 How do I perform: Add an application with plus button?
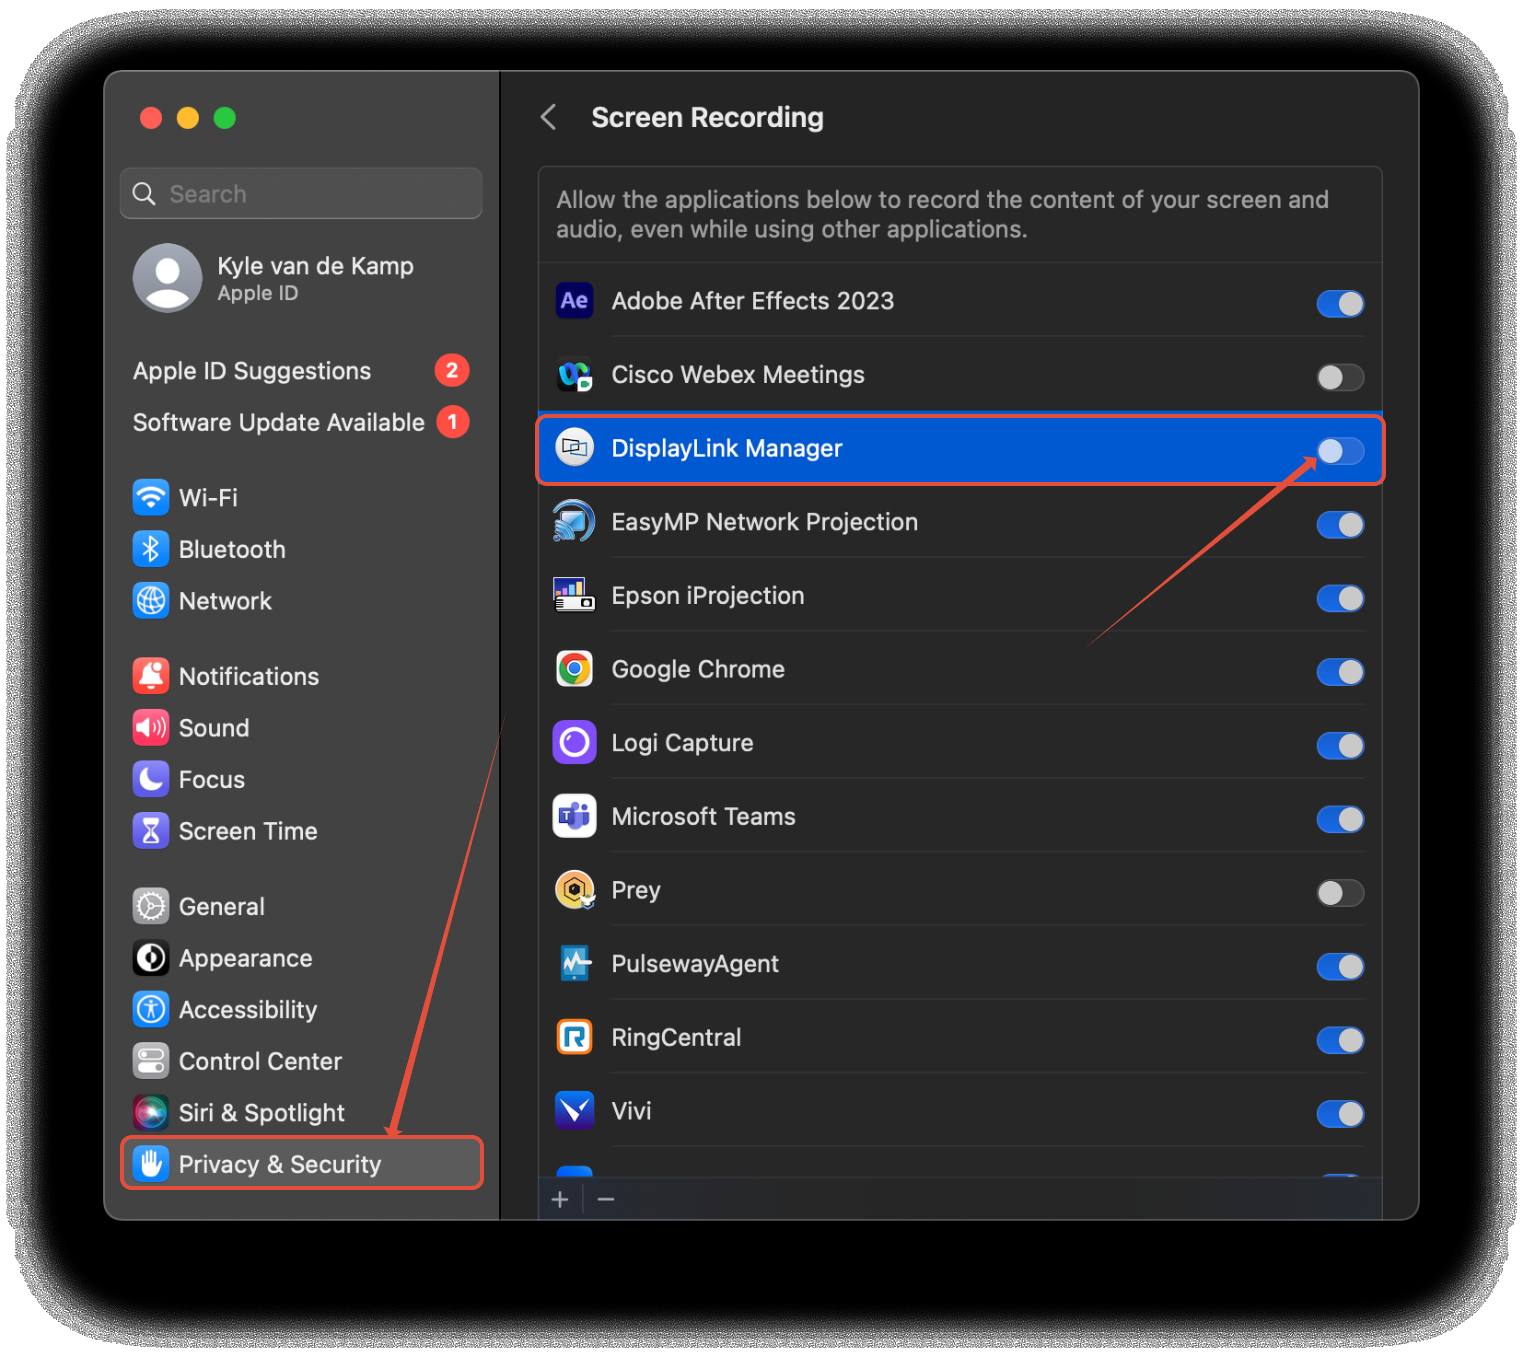coord(560,1199)
